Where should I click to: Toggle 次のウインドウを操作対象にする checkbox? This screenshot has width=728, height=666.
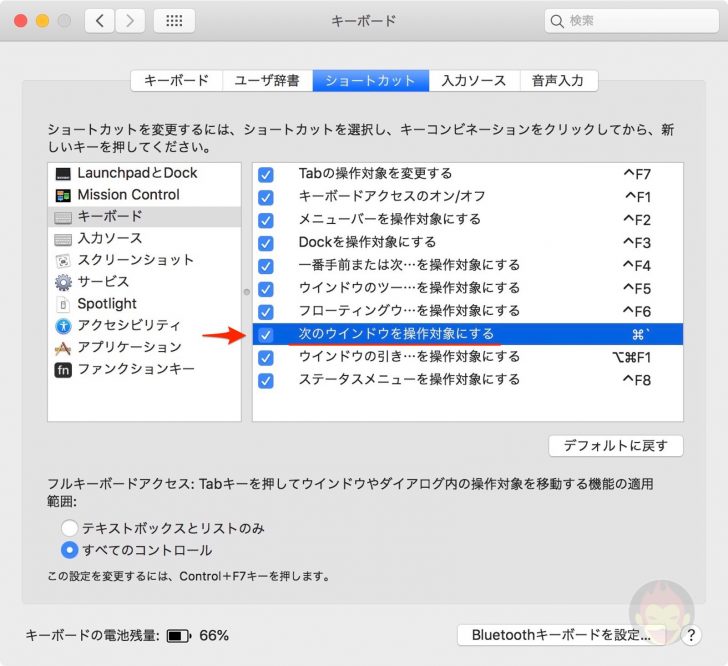coord(266,335)
